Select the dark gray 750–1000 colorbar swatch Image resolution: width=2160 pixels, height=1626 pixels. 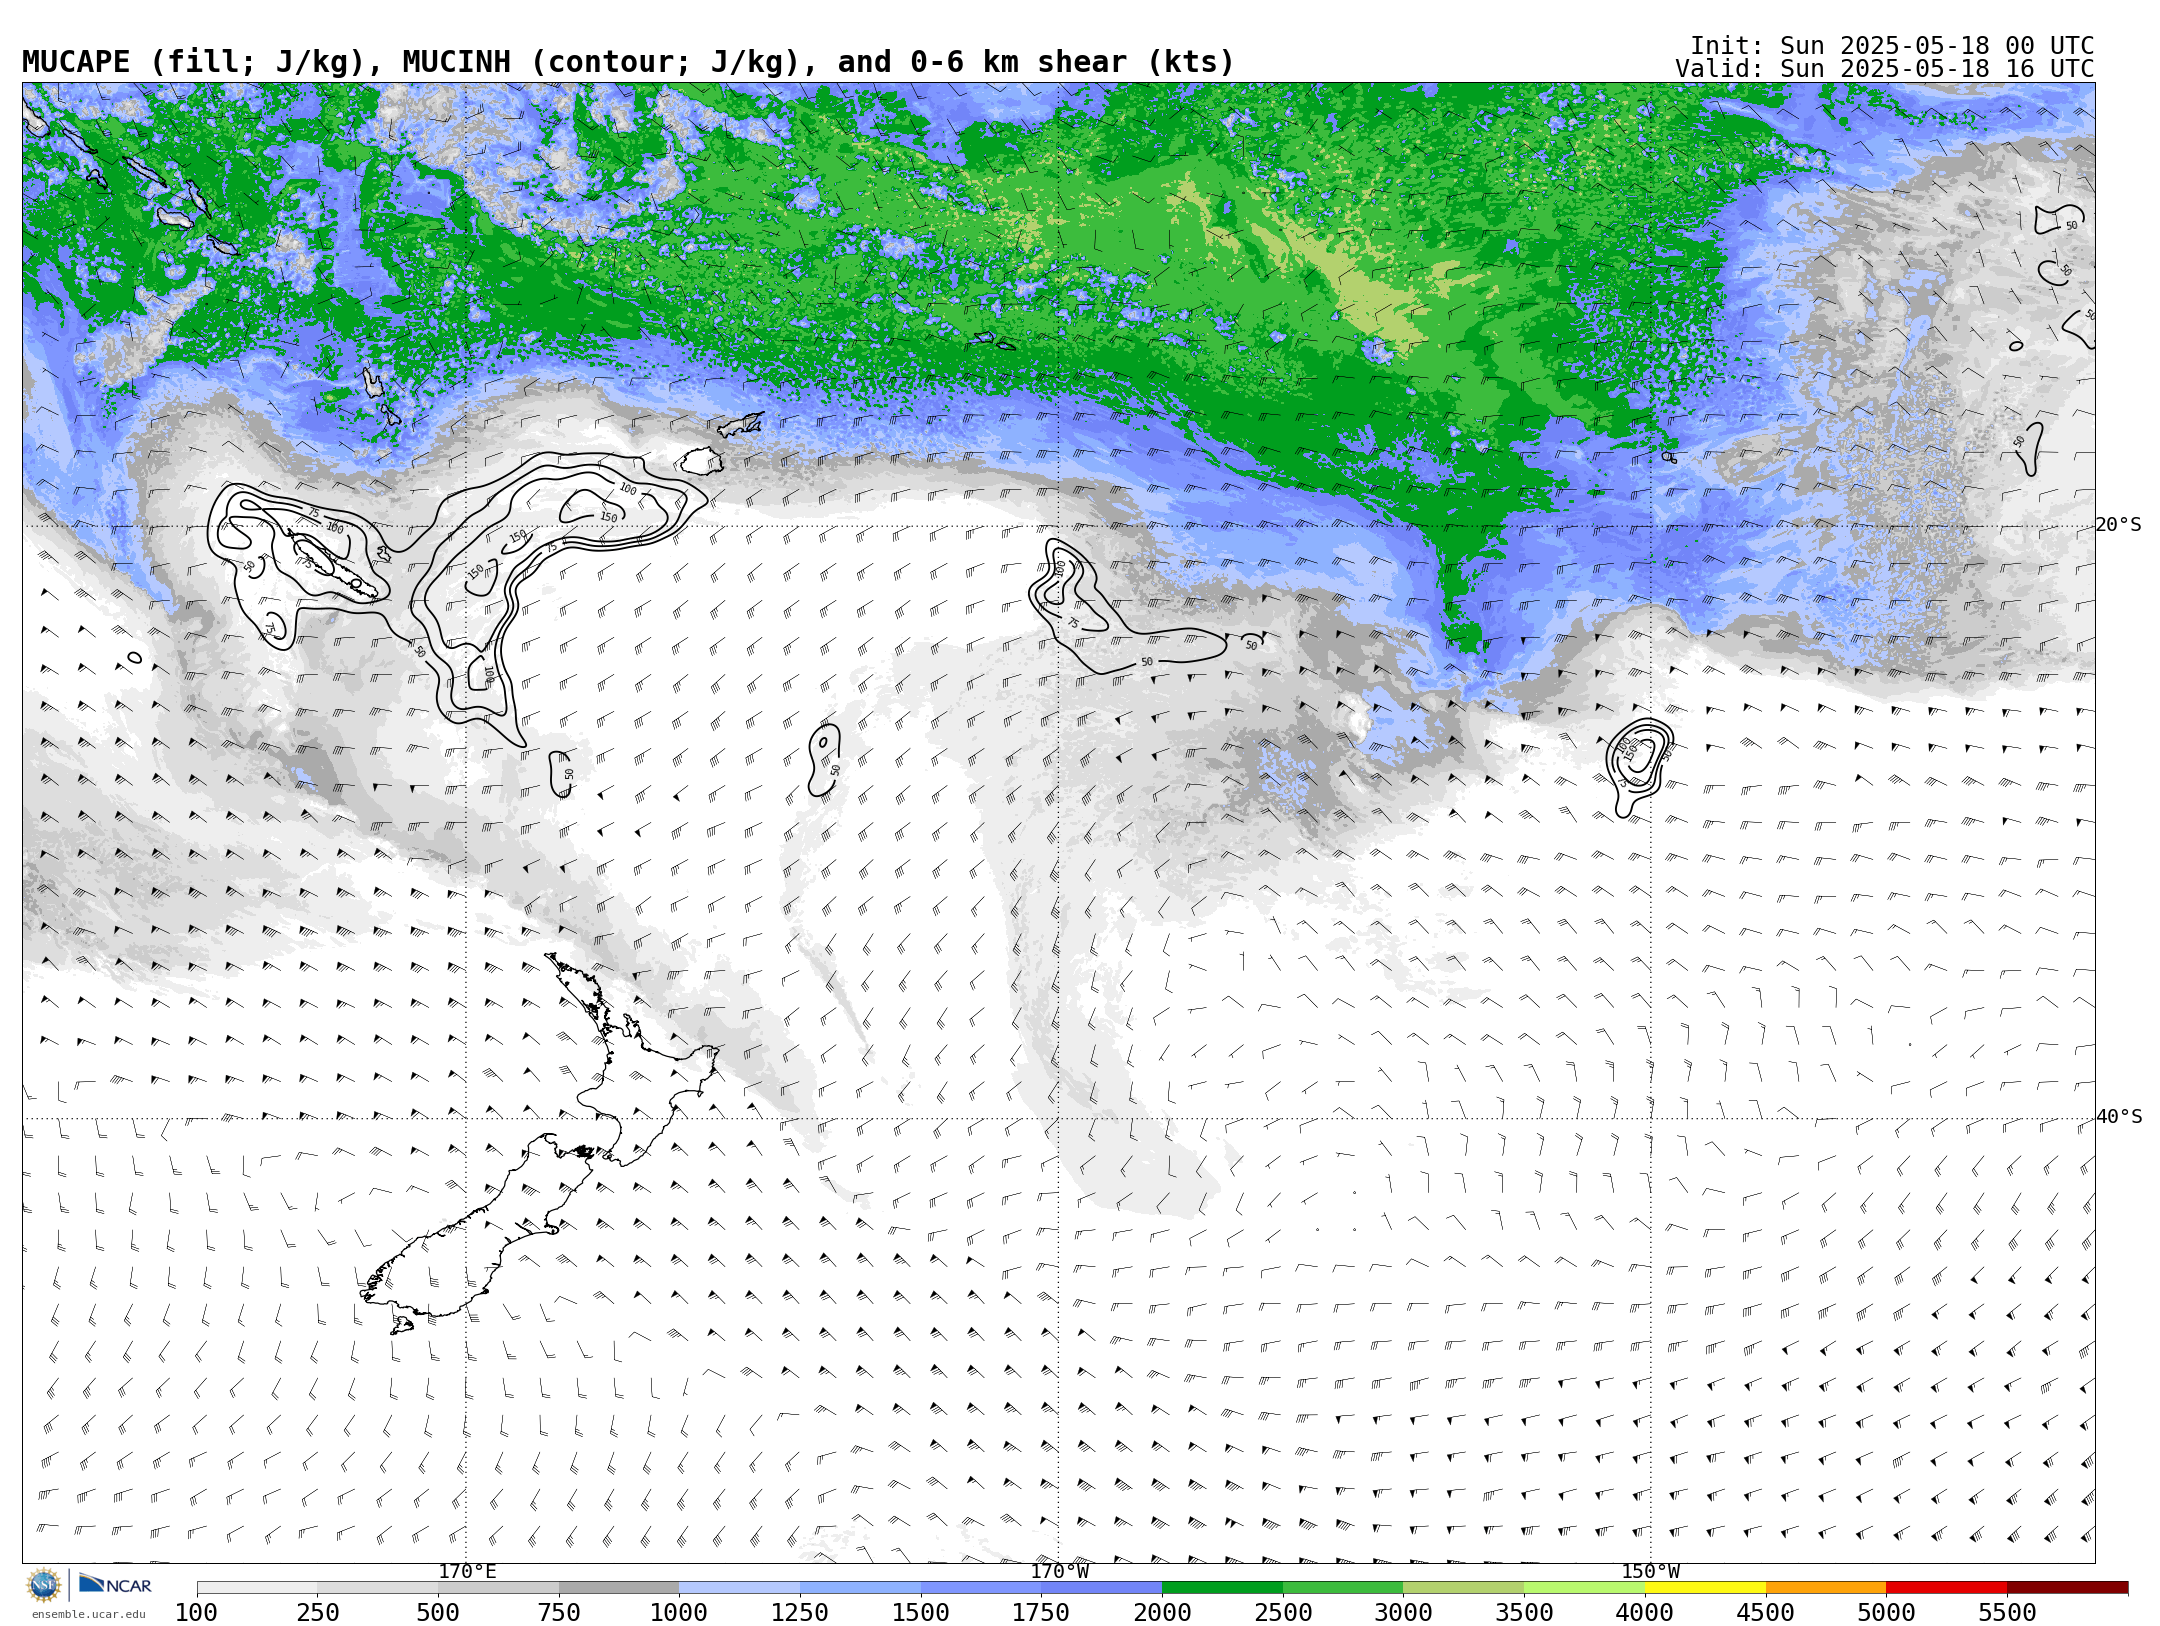point(619,1588)
